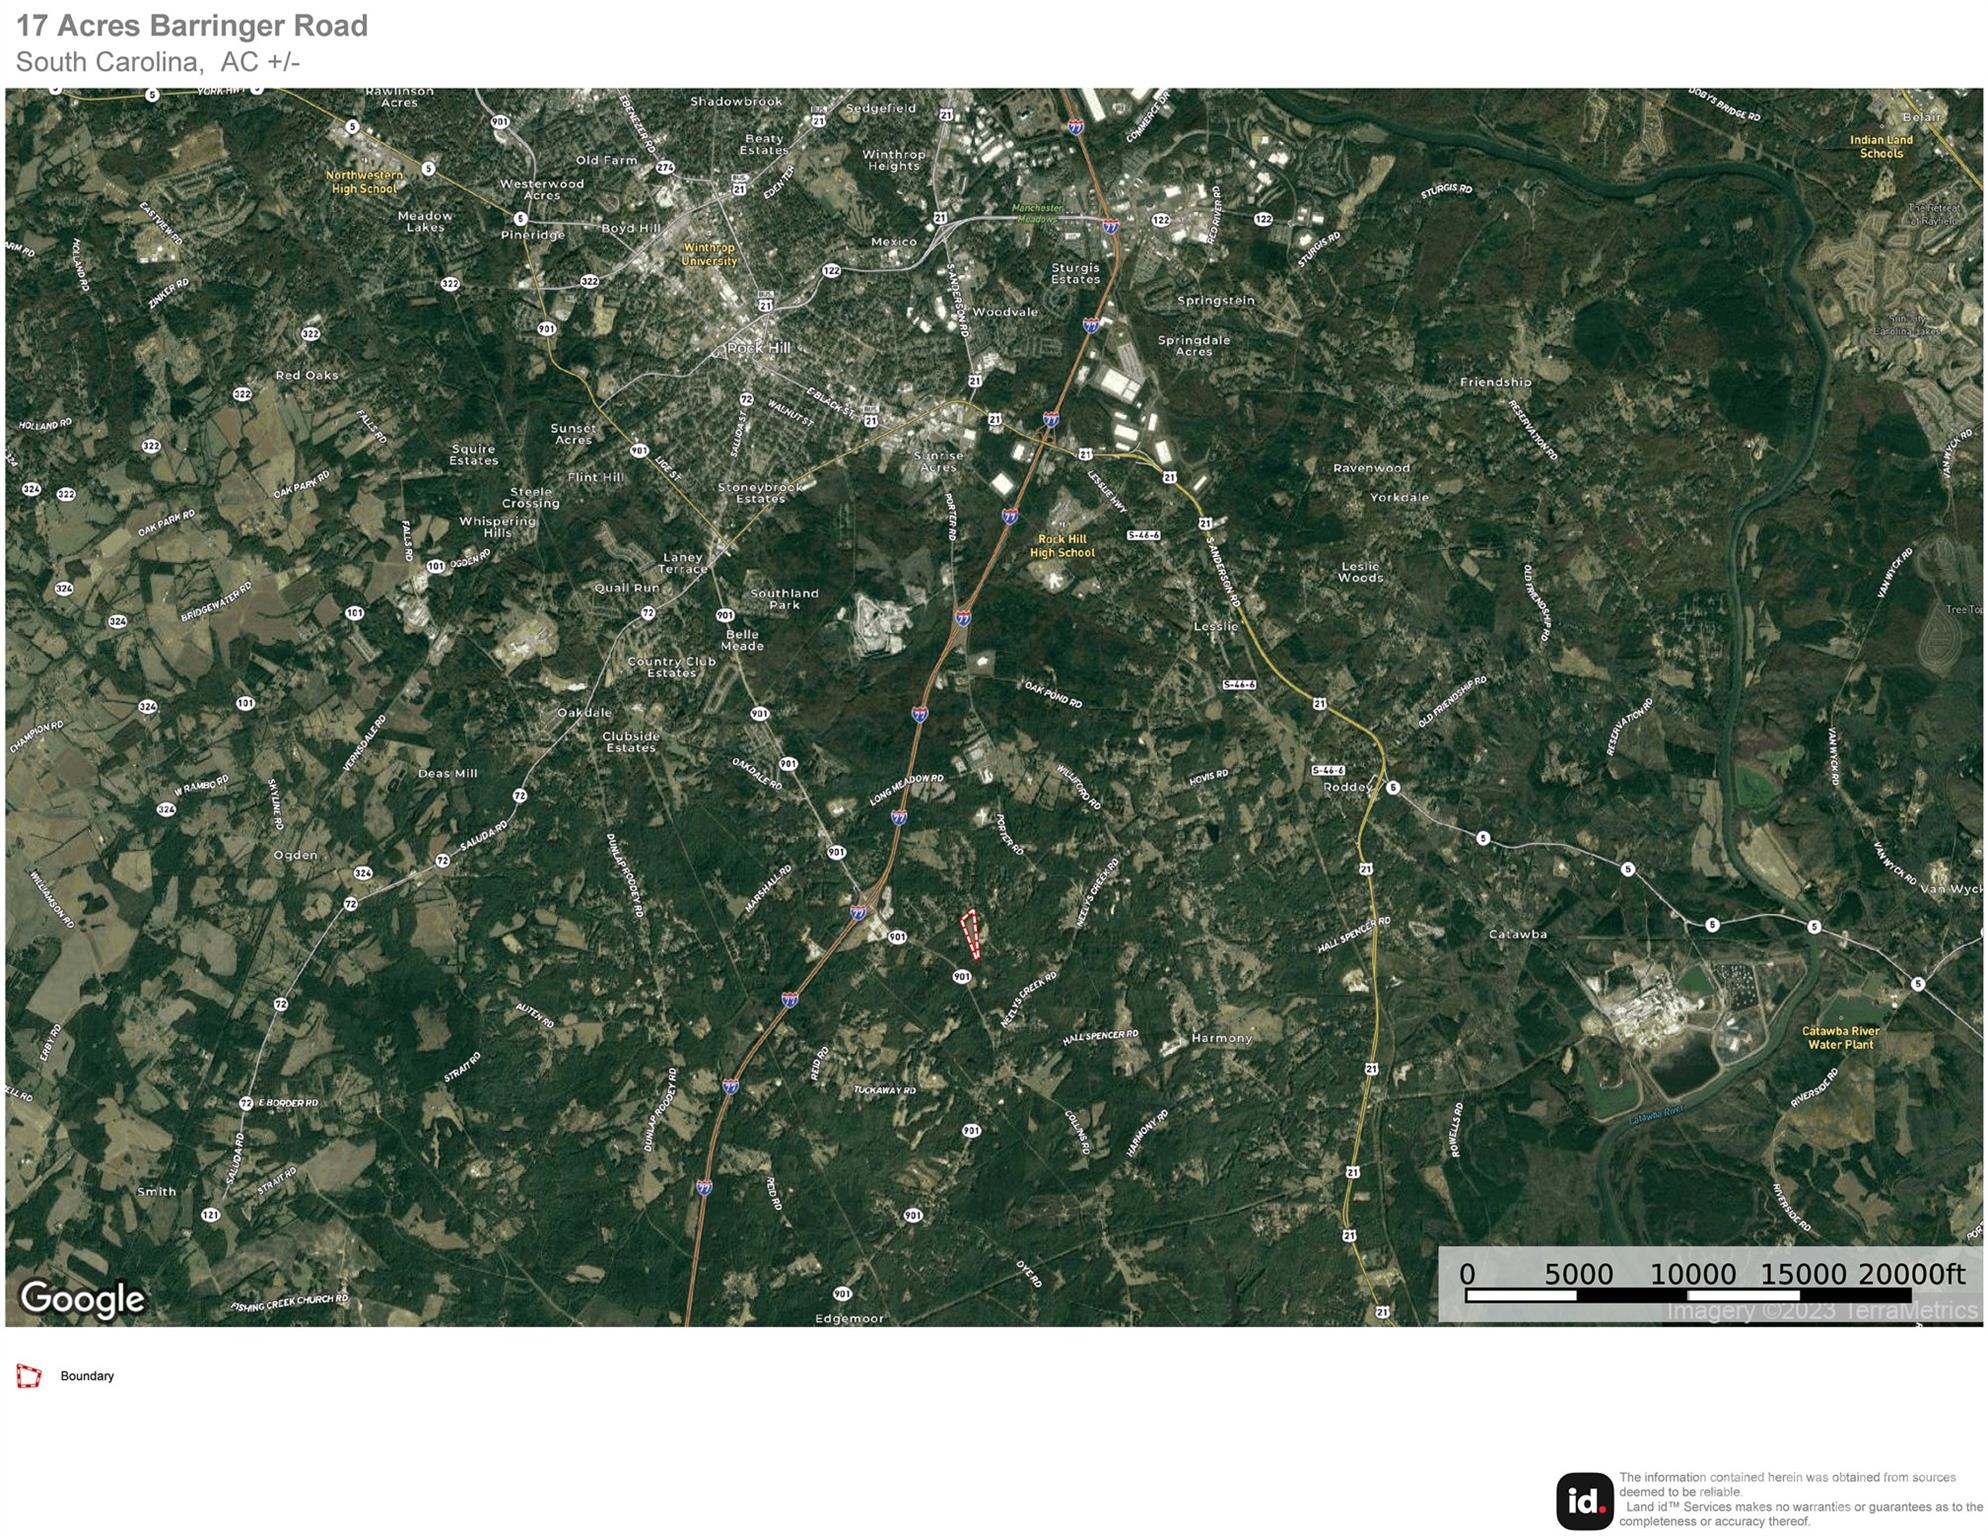Screen dimensions: 1988x1536
Task: Click the Winthrop University map label
Action: pyautogui.click(x=708, y=254)
